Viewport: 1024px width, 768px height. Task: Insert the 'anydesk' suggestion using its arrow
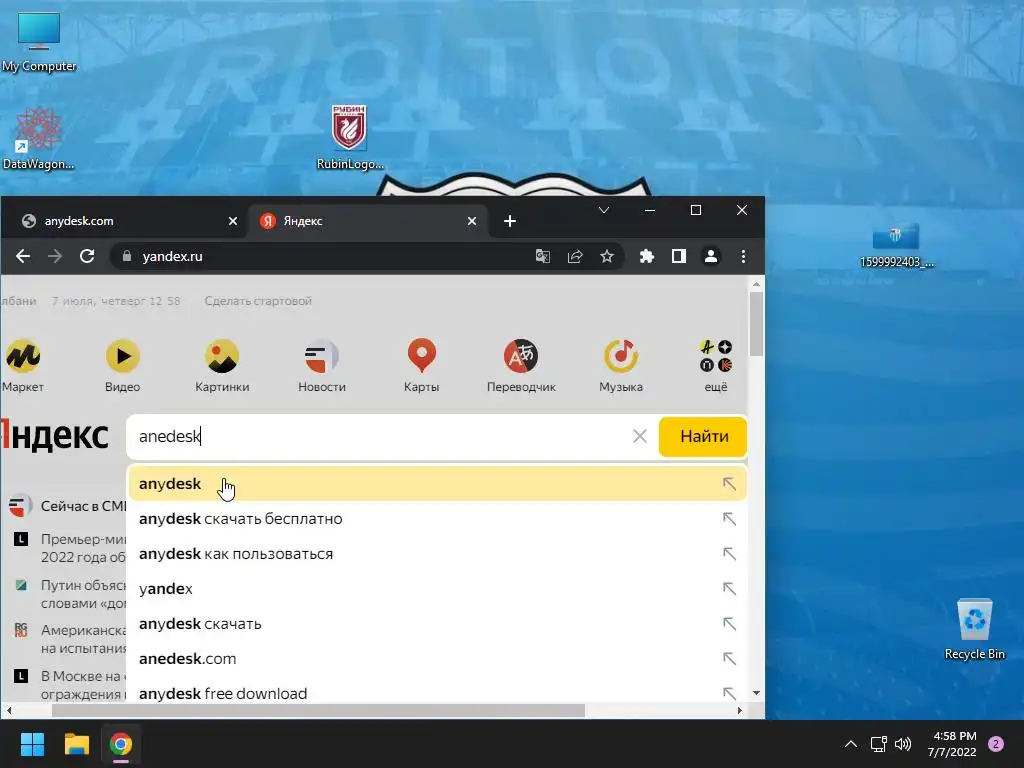[x=729, y=484]
